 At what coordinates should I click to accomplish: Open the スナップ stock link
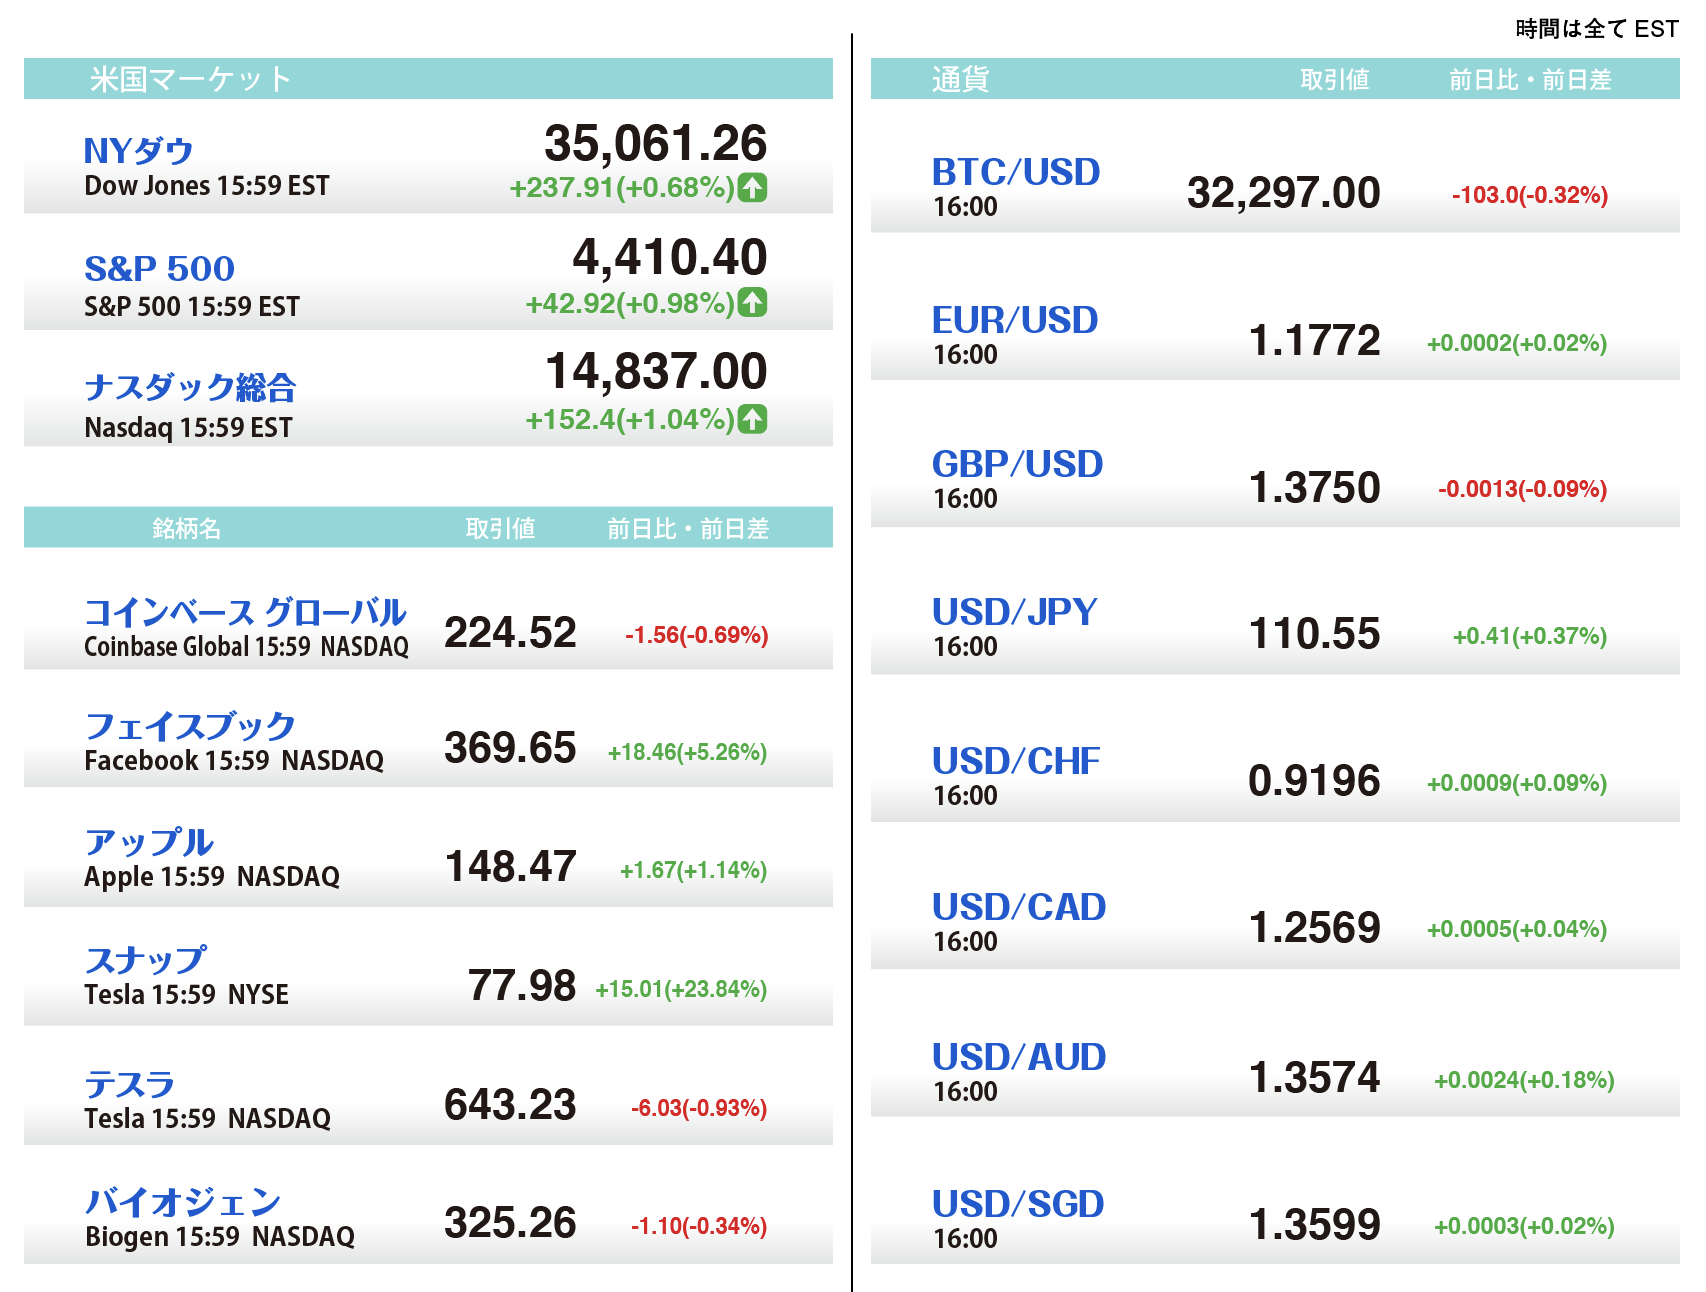[146, 960]
